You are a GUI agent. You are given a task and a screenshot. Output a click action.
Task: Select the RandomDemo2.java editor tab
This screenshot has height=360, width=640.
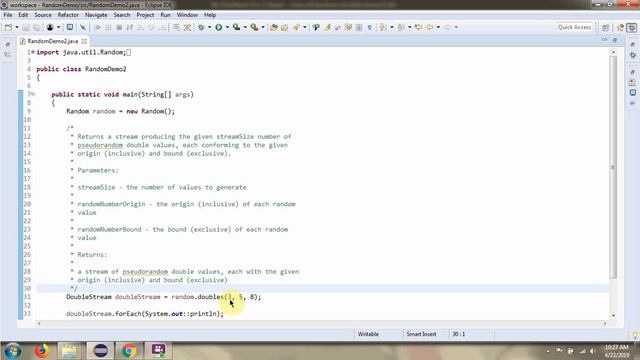[x=53, y=41]
